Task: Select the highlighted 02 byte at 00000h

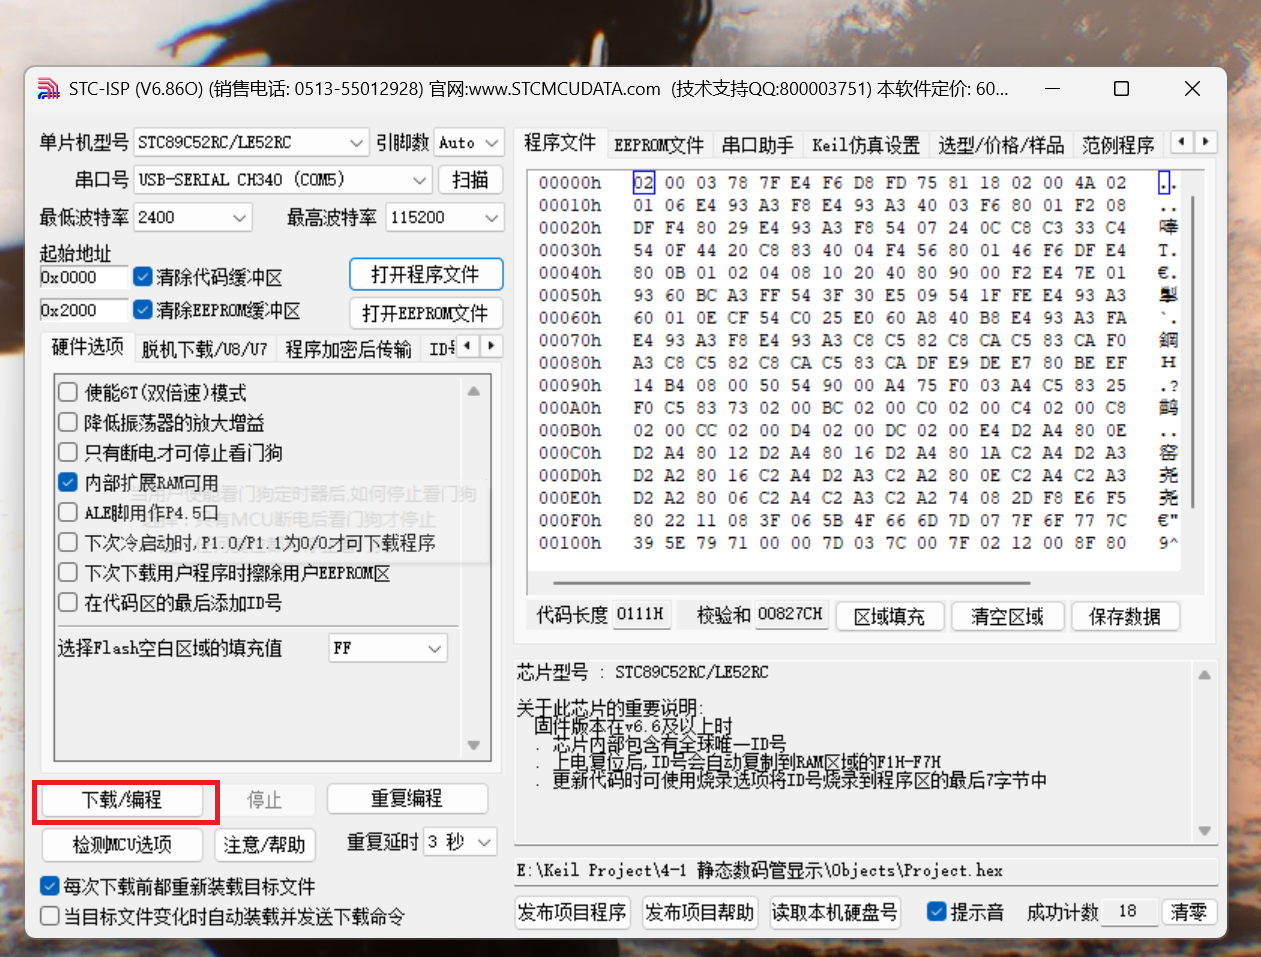Action: point(643,183)
